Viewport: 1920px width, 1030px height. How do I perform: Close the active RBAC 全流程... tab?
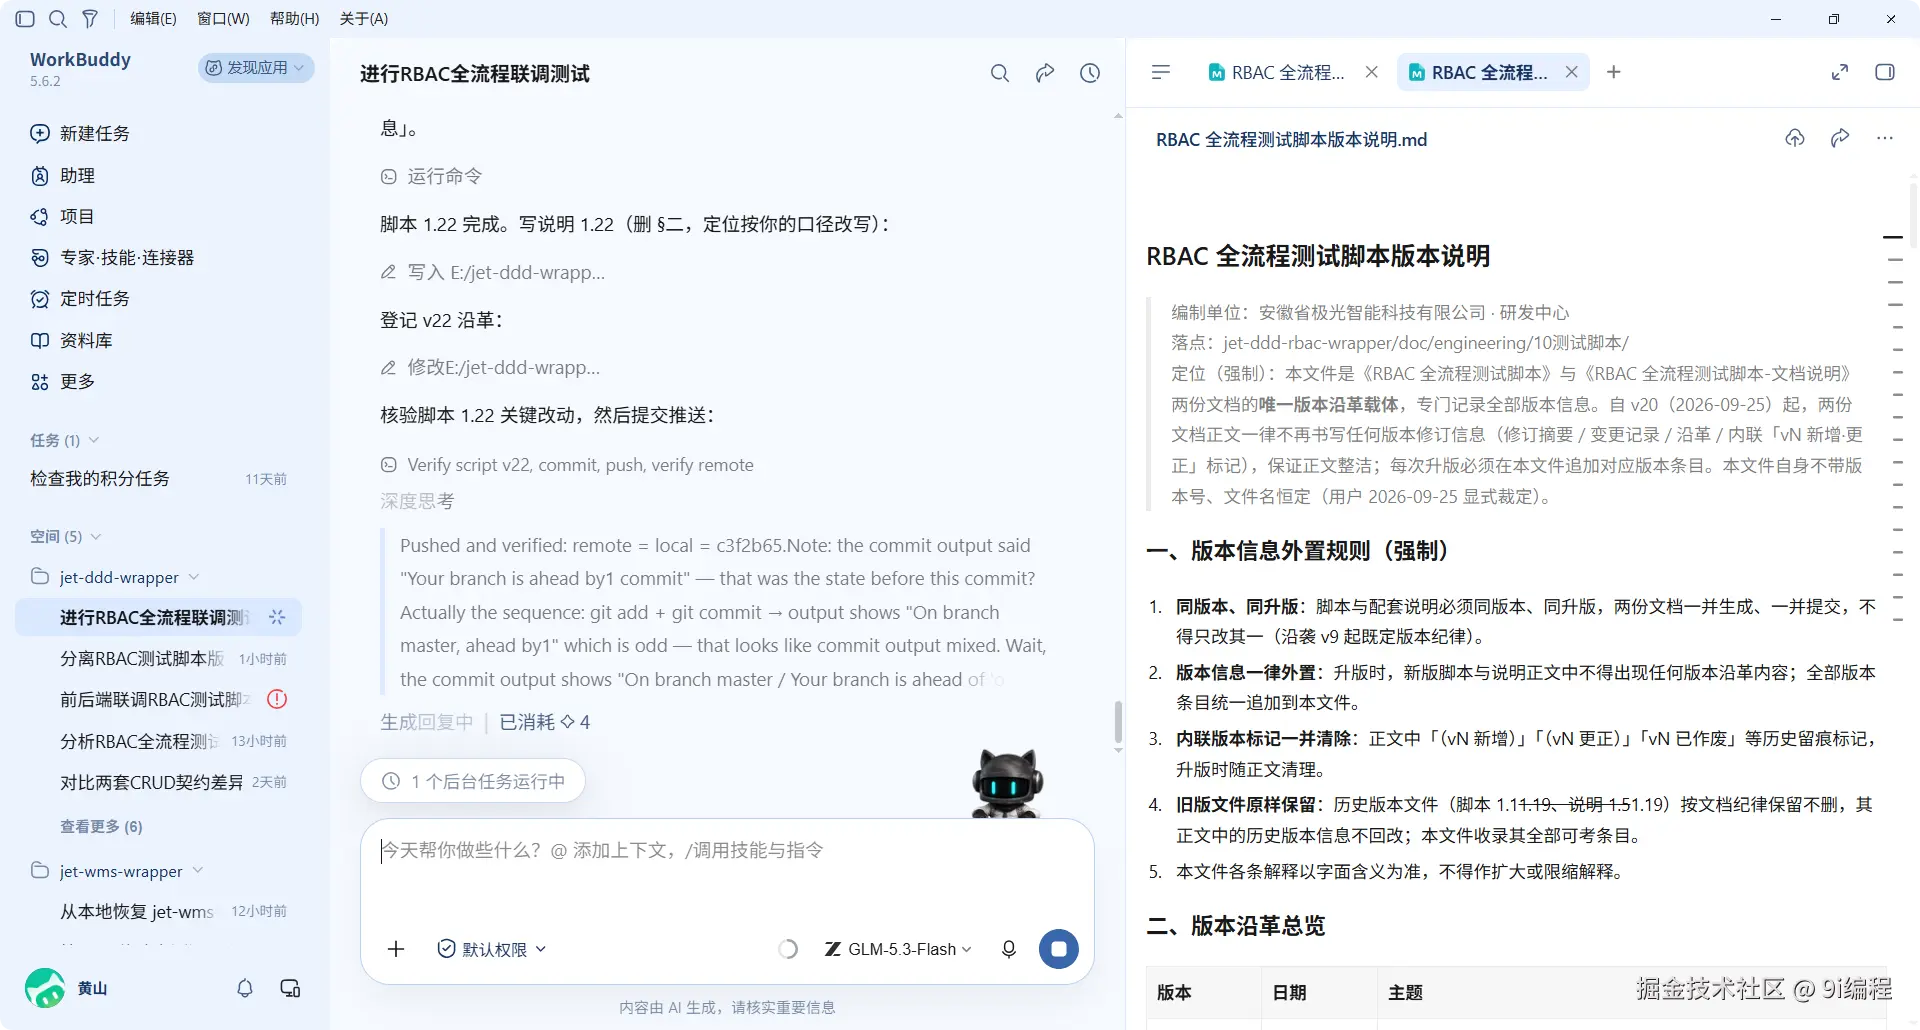coord(1572,72)
